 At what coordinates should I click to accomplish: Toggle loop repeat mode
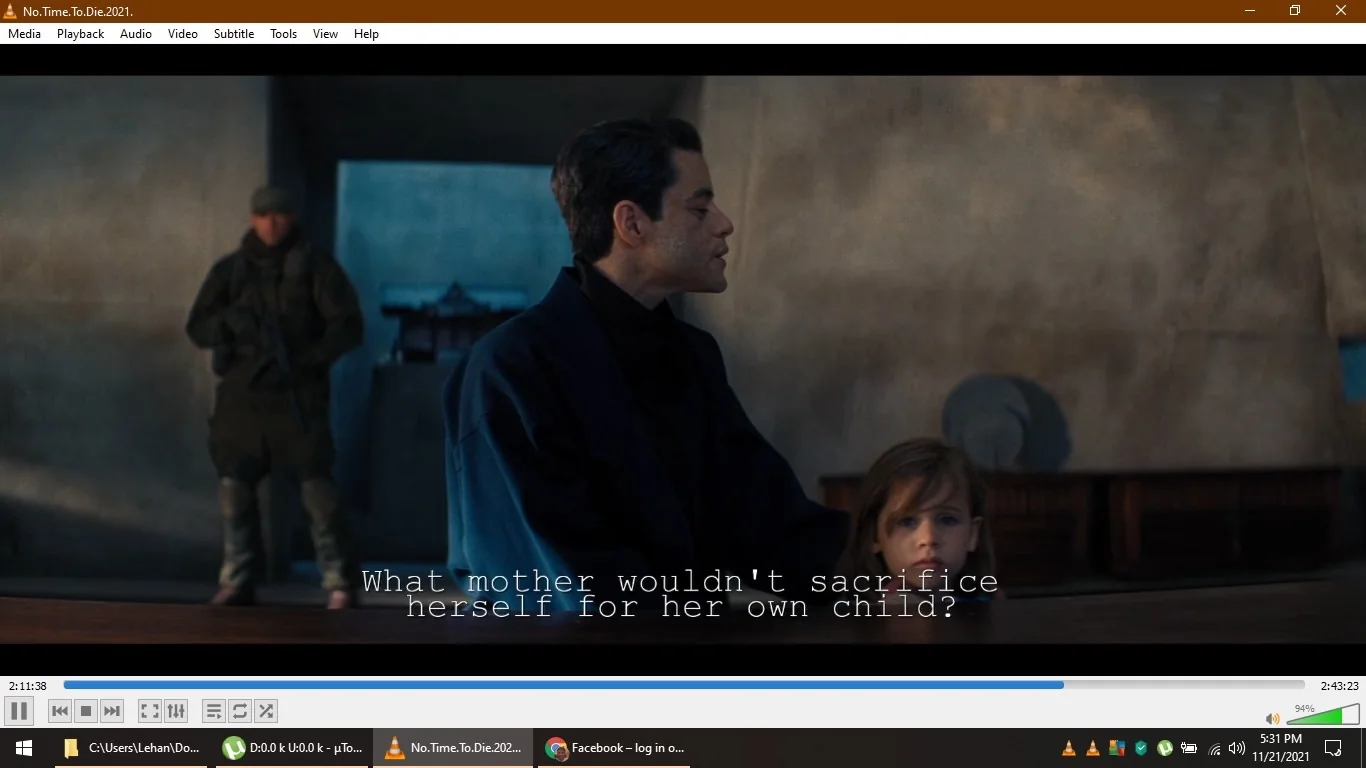240,711
